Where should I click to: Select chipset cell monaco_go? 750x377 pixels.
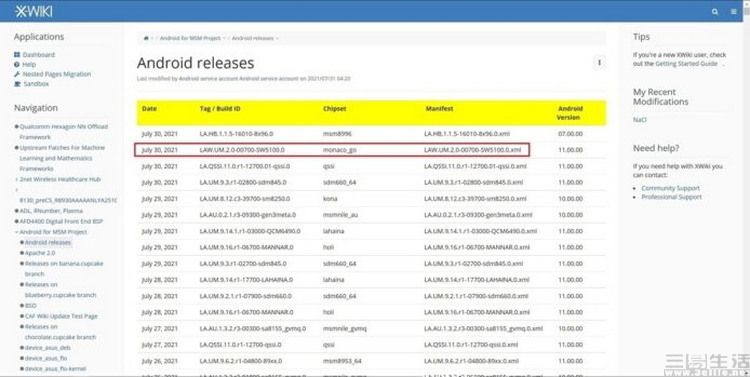[x=340, y=150]
